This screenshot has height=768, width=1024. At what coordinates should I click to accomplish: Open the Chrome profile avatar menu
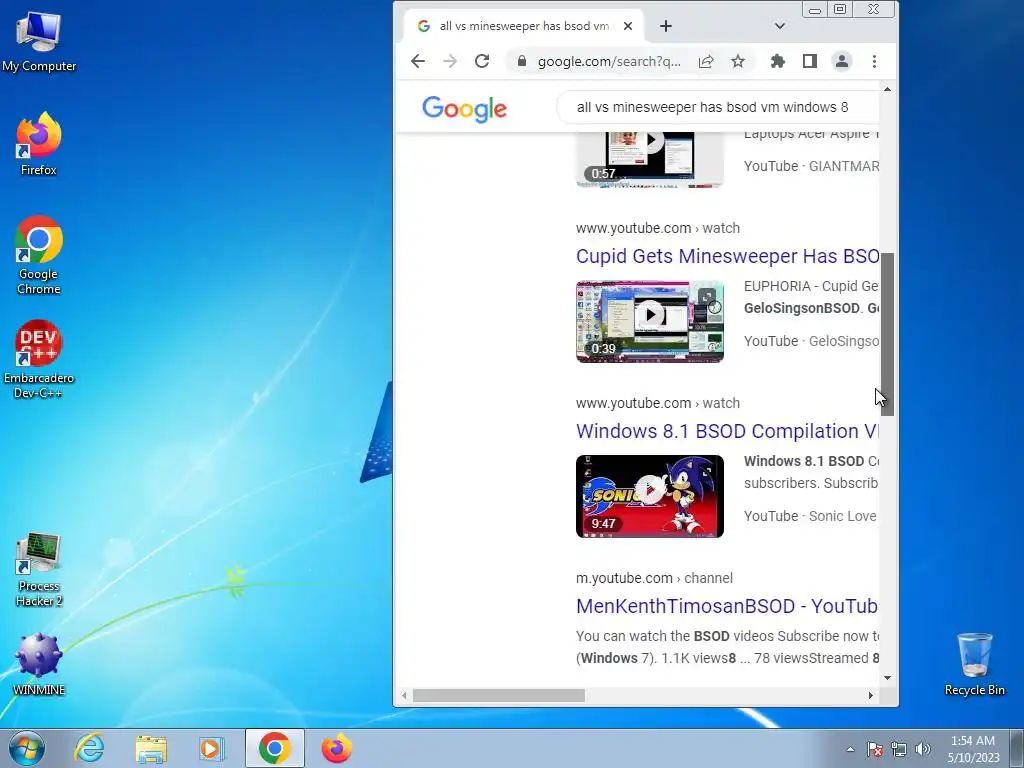click(x=842, y=61)
